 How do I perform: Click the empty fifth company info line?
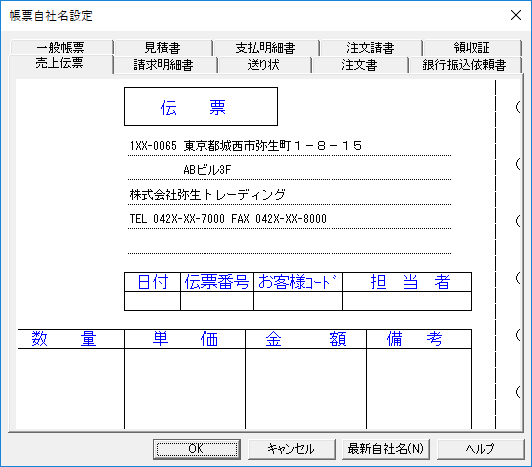tap(289, 244)
